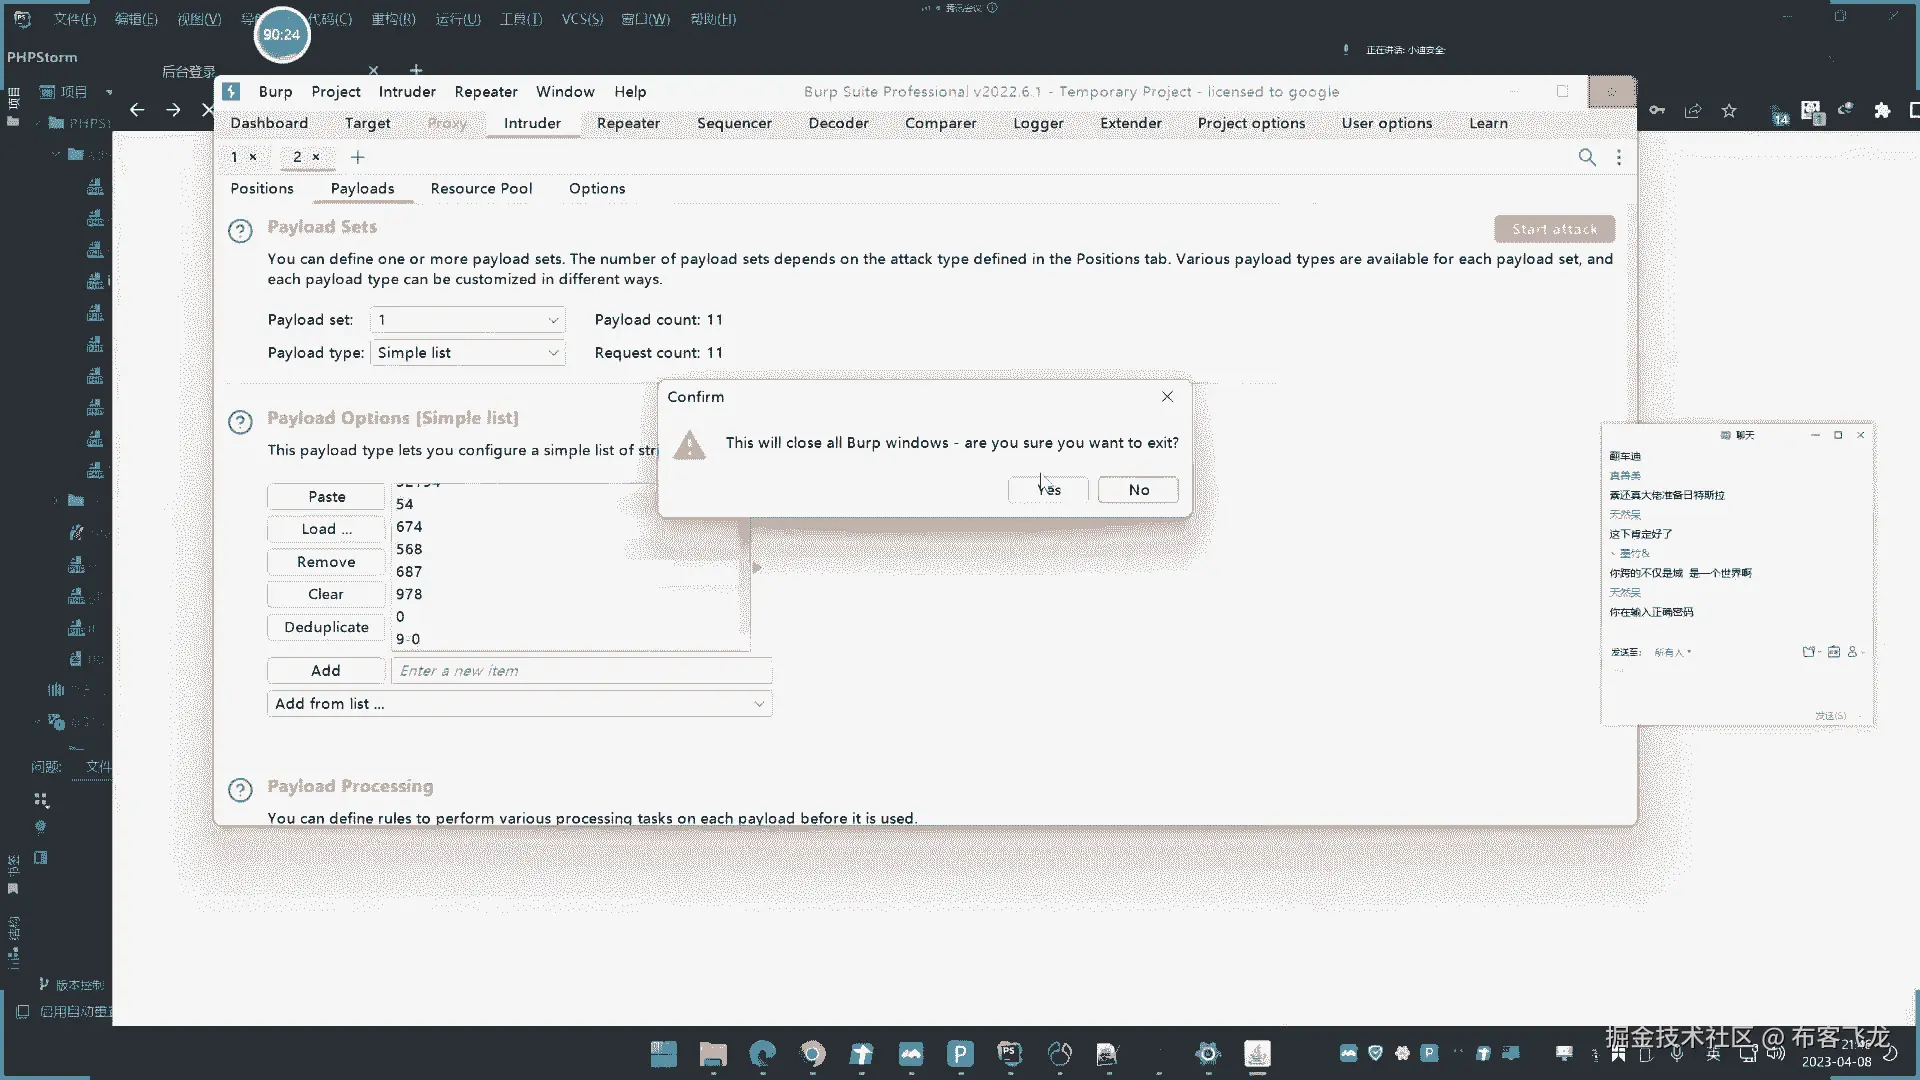Viewport: 1920px width, 1080px height.
Task: Open the browser extensions puzzle icon
Action: click(1882, 111)
